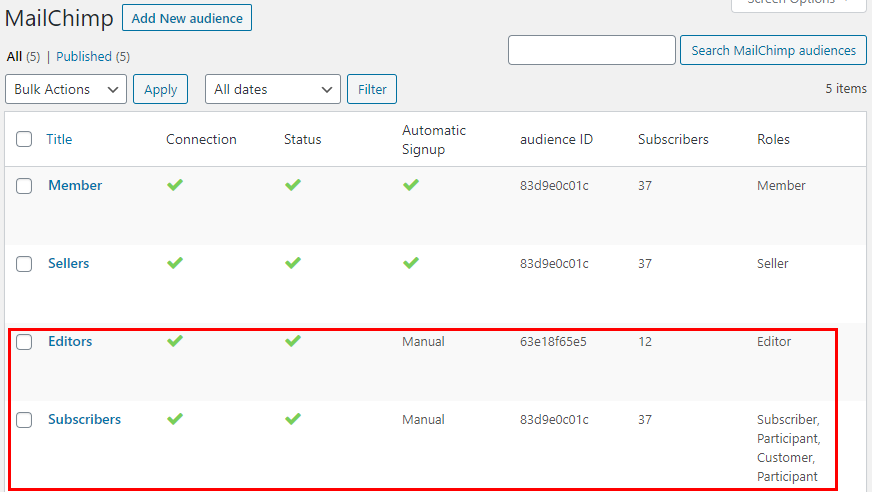Screen dimensions: 872x492
Task: Click the Connection column header
Action: point(201,139)
